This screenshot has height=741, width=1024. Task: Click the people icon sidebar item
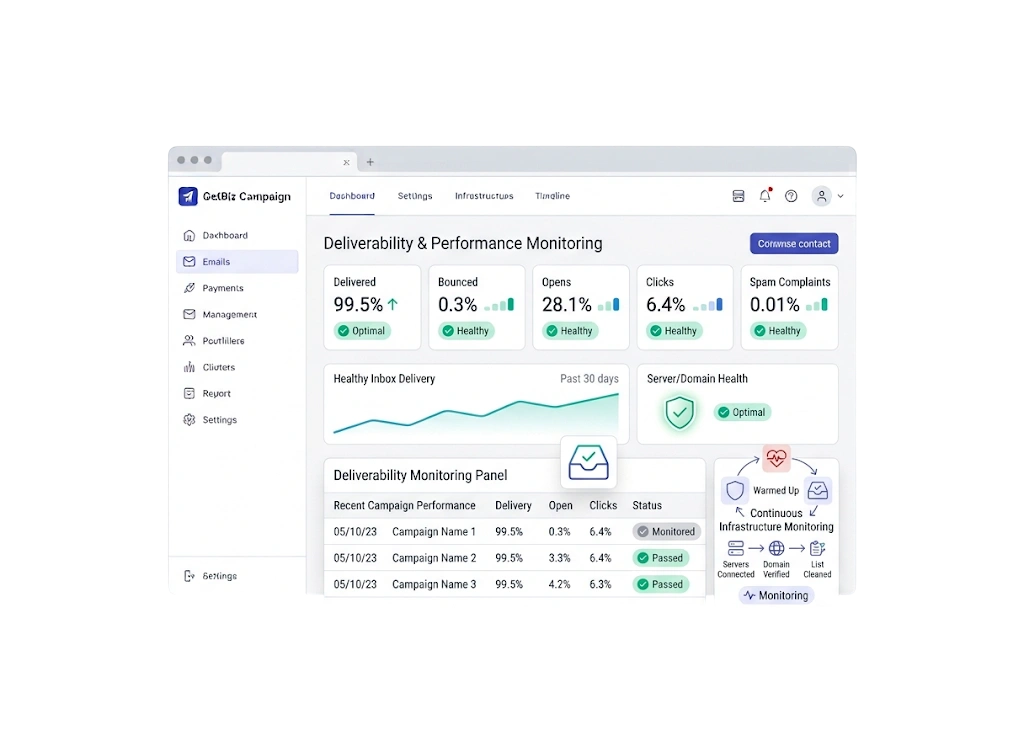[x=237, y=341]
